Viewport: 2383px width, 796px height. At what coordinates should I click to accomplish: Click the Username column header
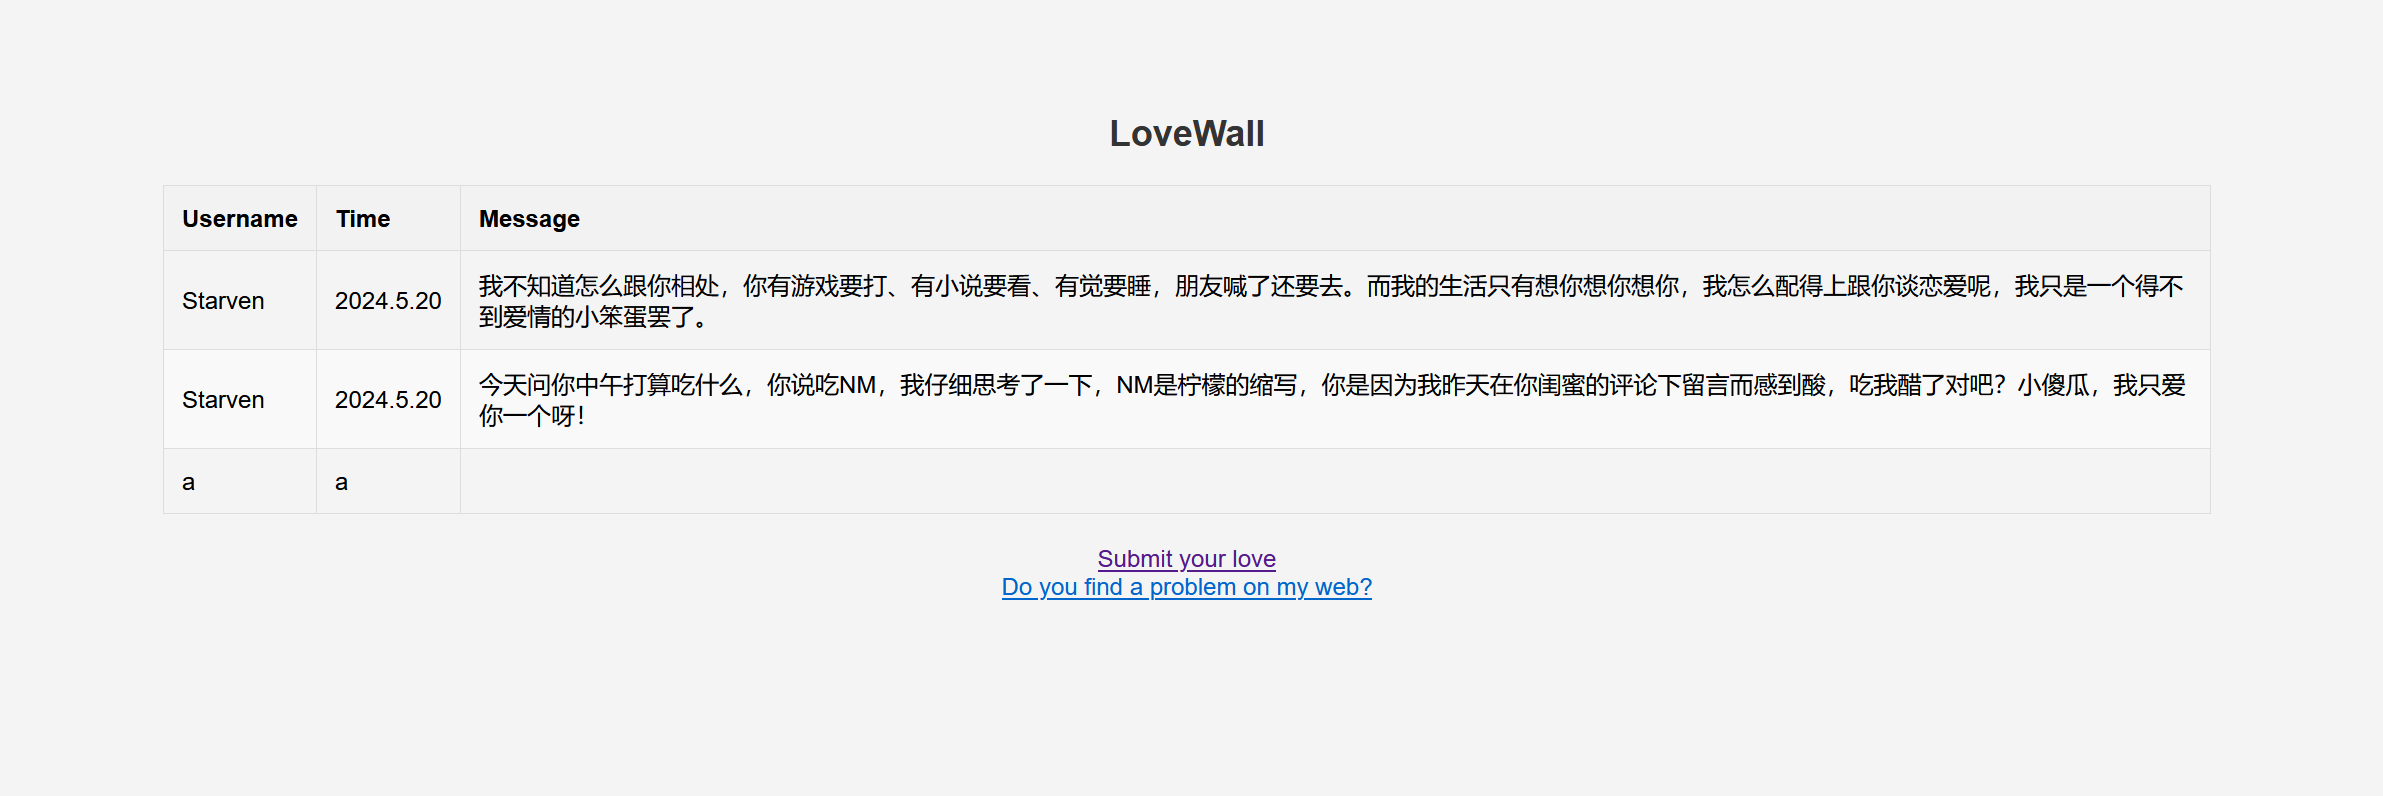240,218
